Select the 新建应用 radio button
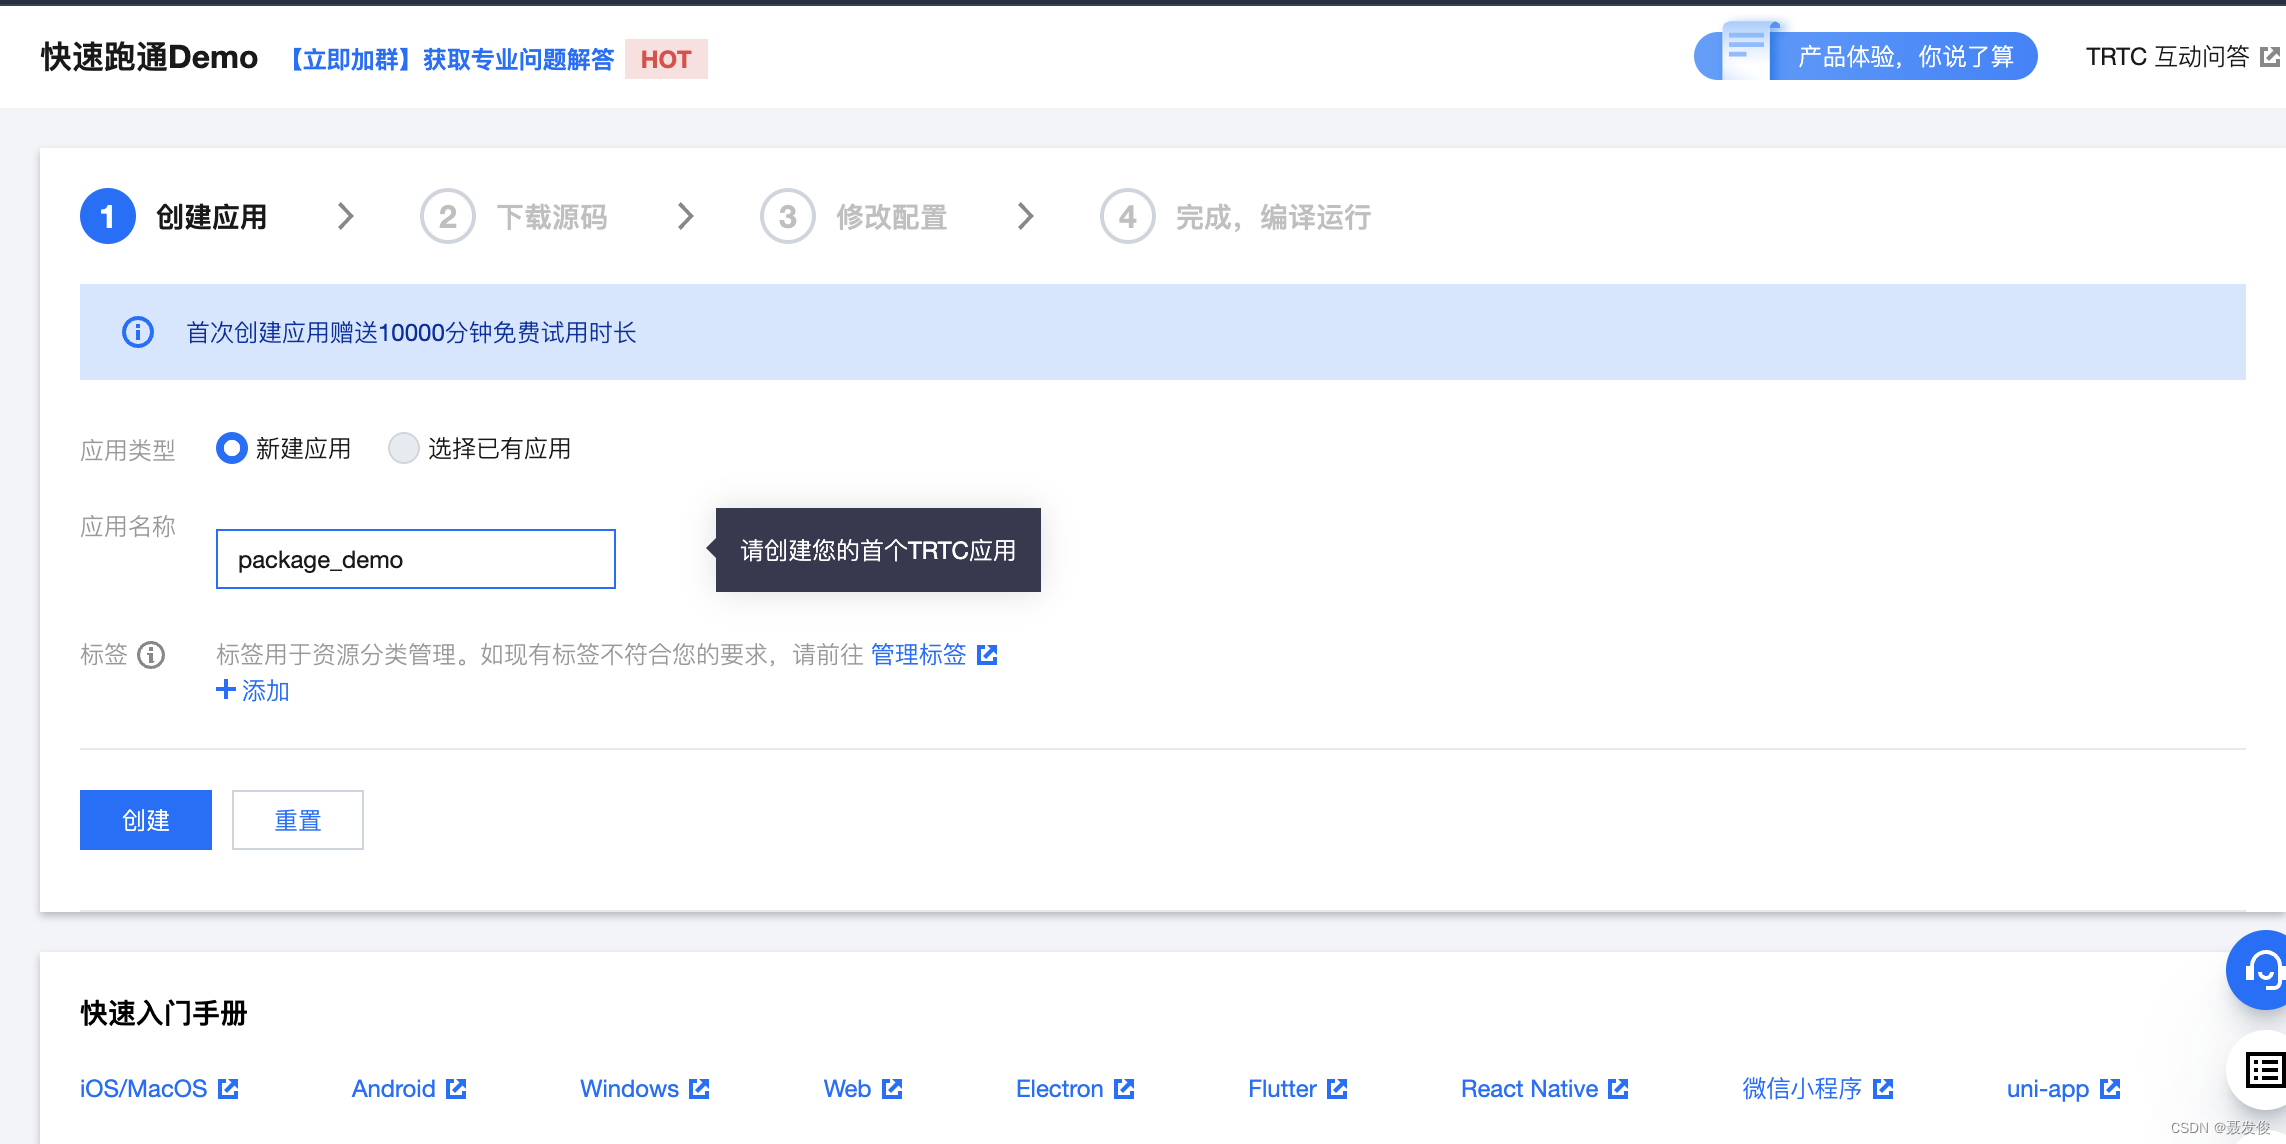The height and width of the screenshot is (1144, 2286). [232, 448]
